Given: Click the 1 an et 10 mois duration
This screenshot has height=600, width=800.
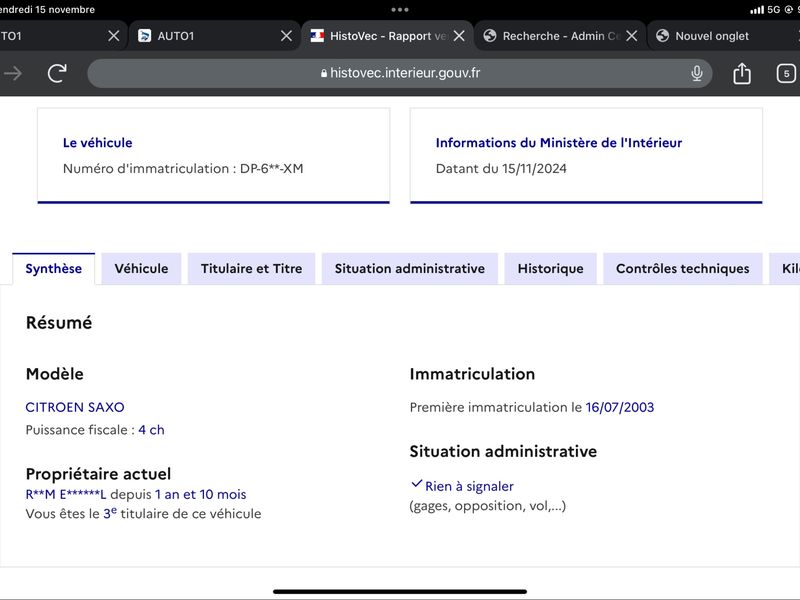Looking at the screenshot, I should (x=201, y=494).
